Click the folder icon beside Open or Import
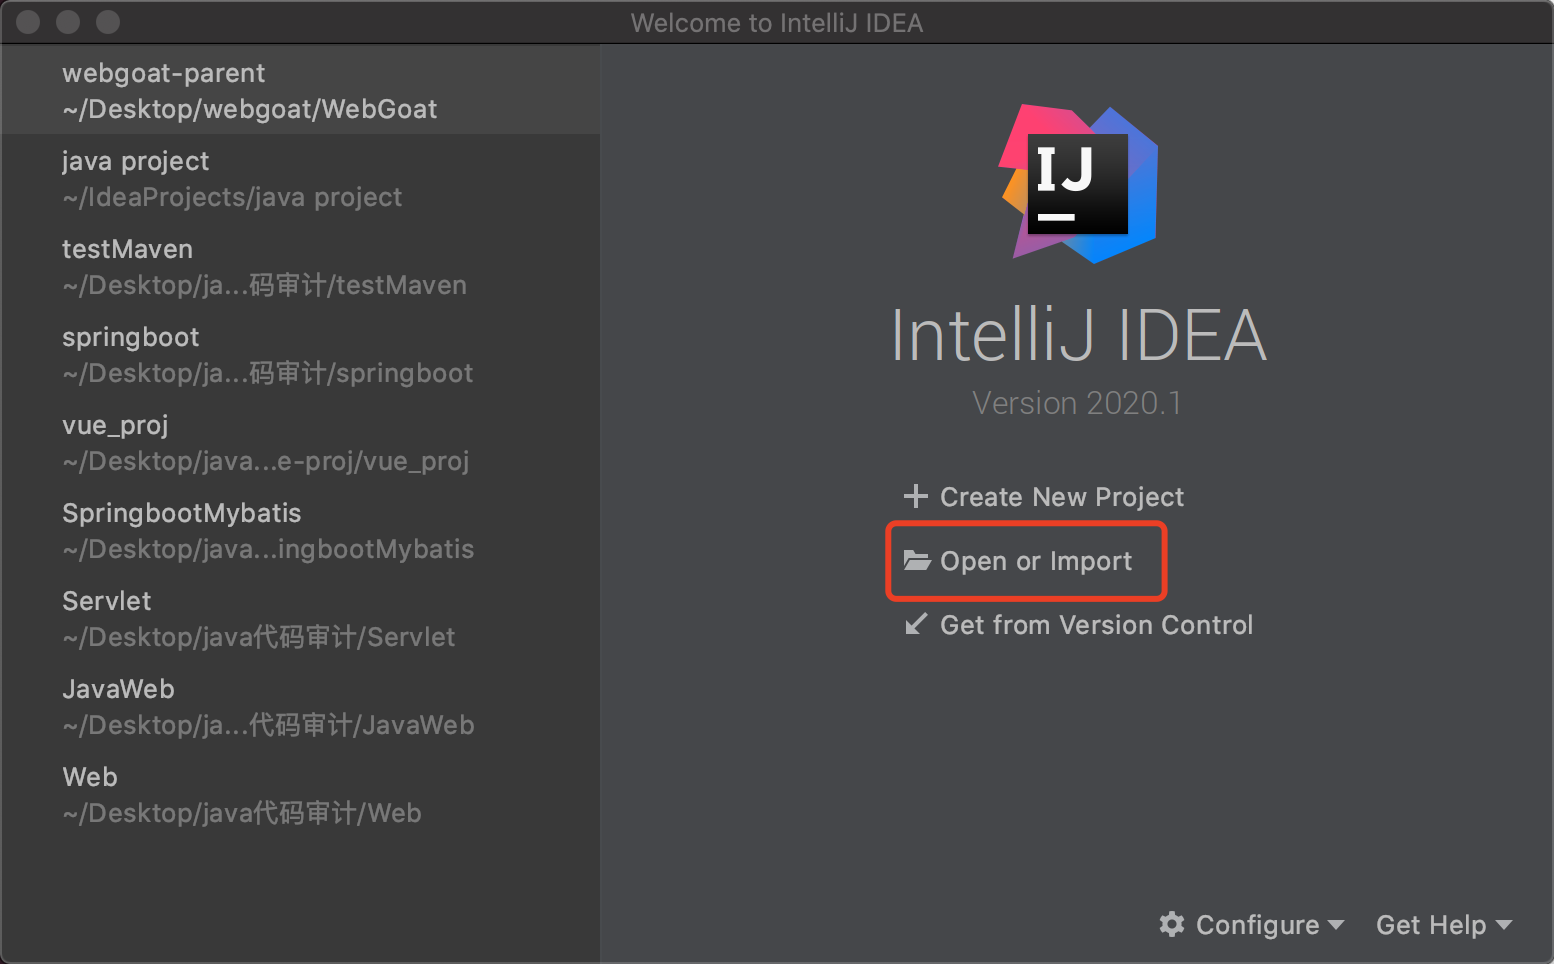 coord(917,560)
